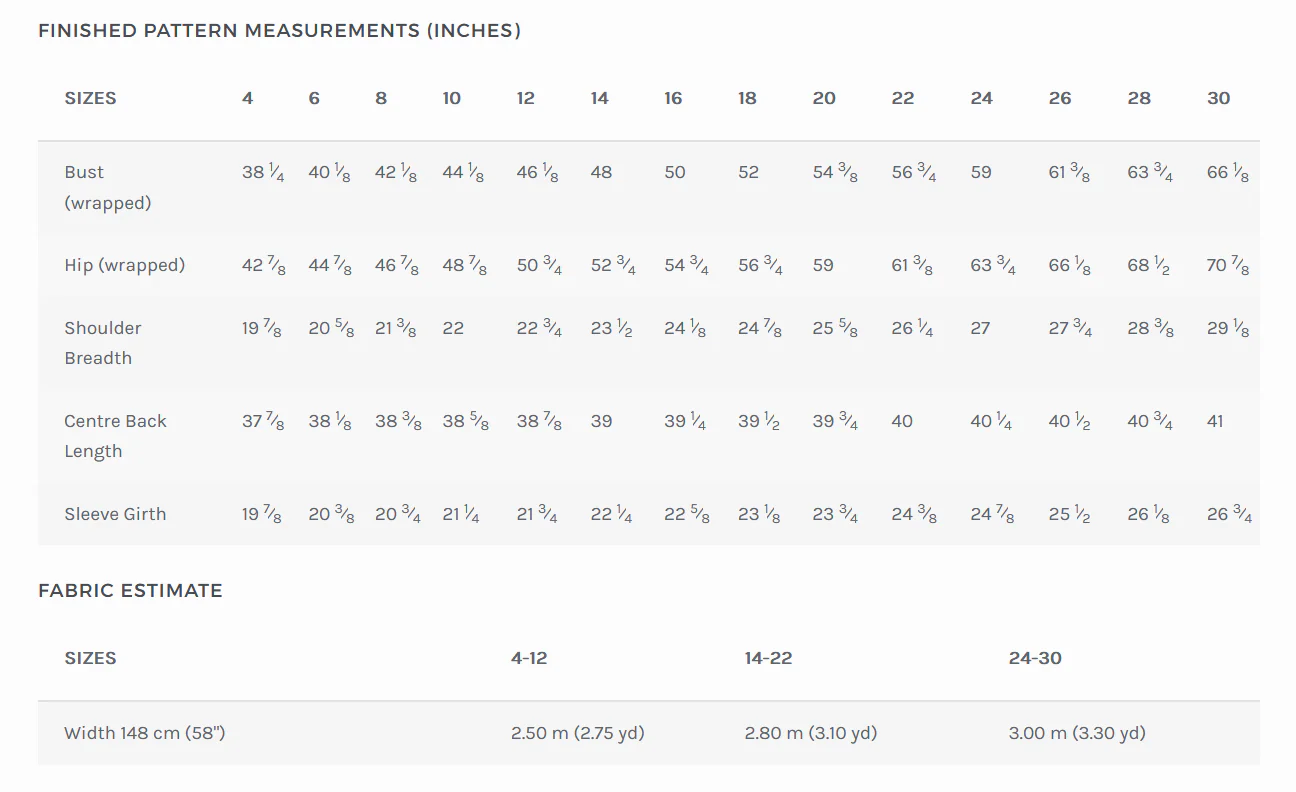
Task: Select the Shoulder Breadth row label
Action: (103, 343)
